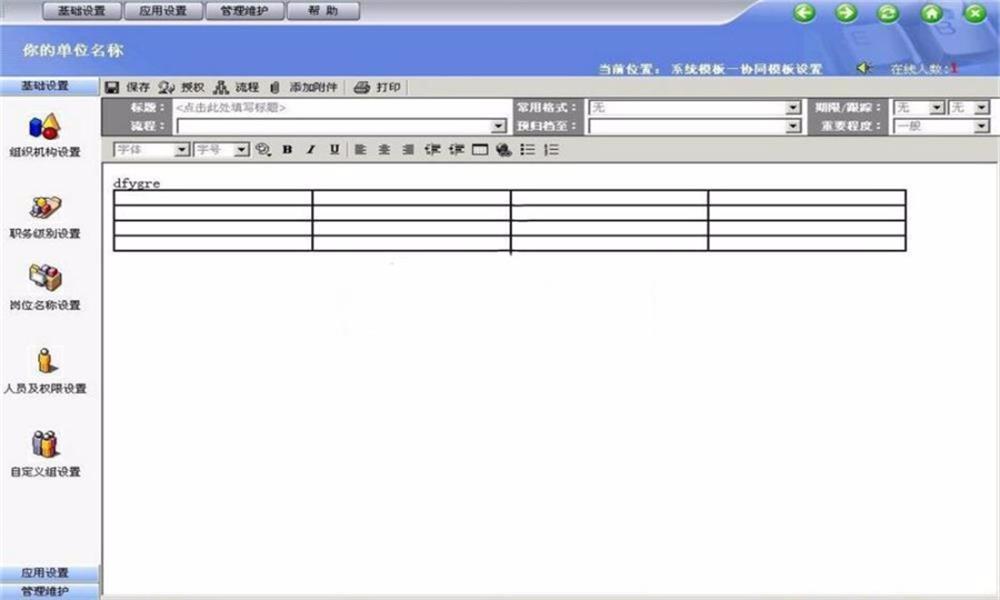1000x600 pixels.
Task: Open 人员及权限设置 in the sidebar
Action: 45,371
